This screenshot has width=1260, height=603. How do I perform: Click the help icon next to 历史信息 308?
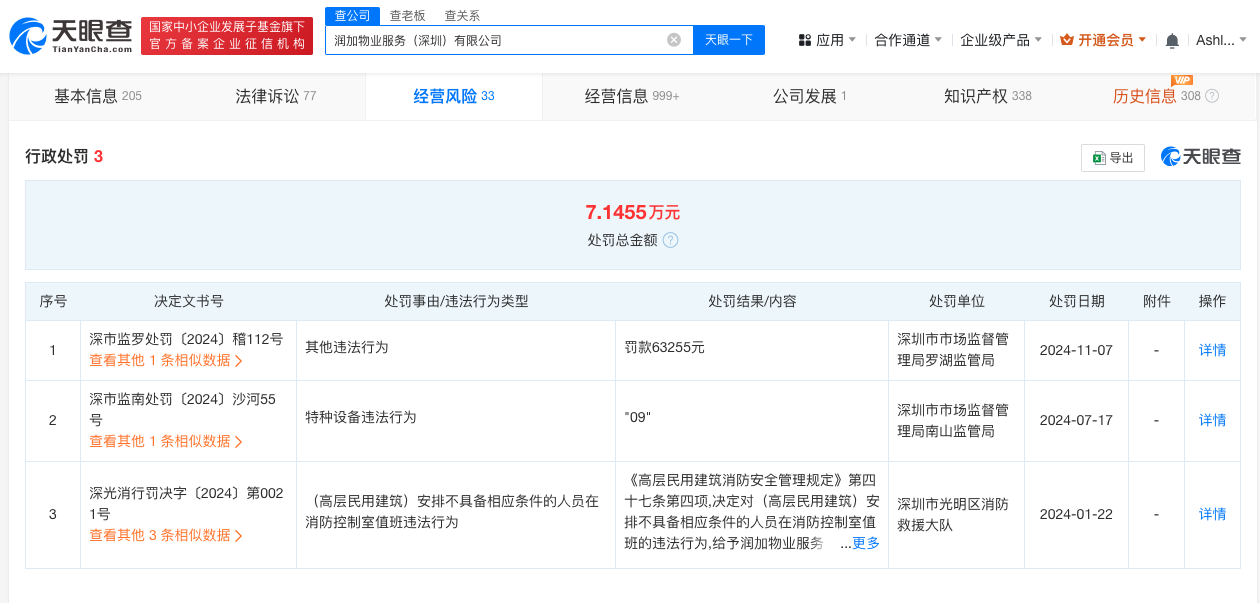coord(1212,96)
